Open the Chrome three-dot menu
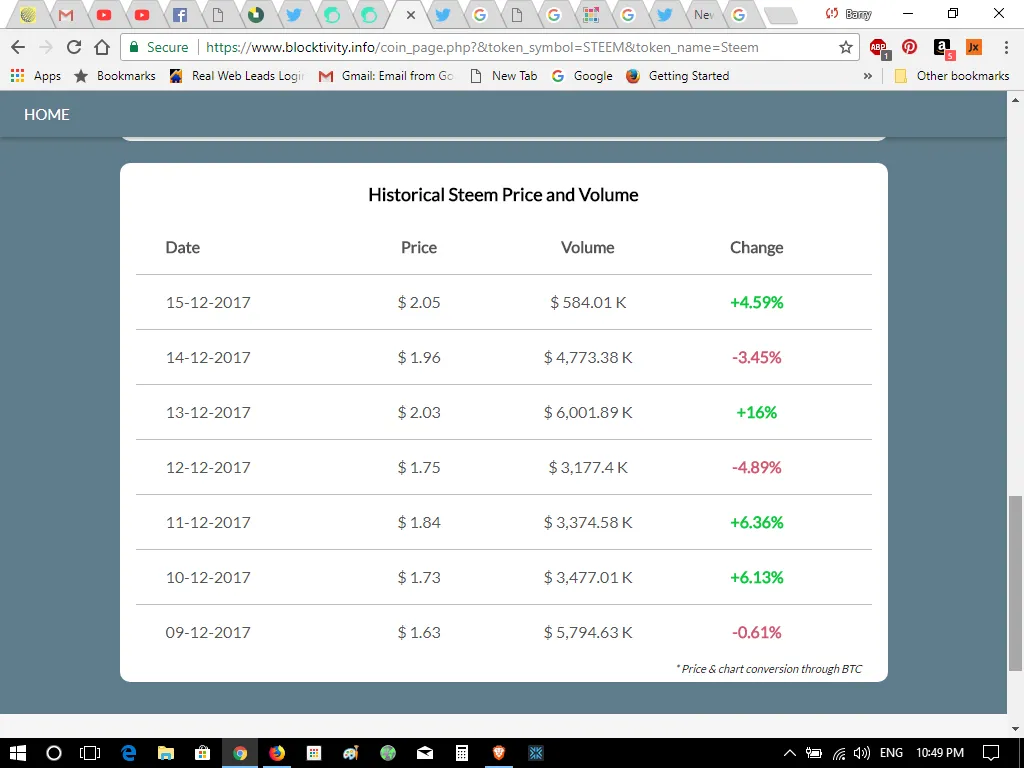The height and width of the screenshot is (768, 1024). pyautogui.click(x=1006, y=47)
